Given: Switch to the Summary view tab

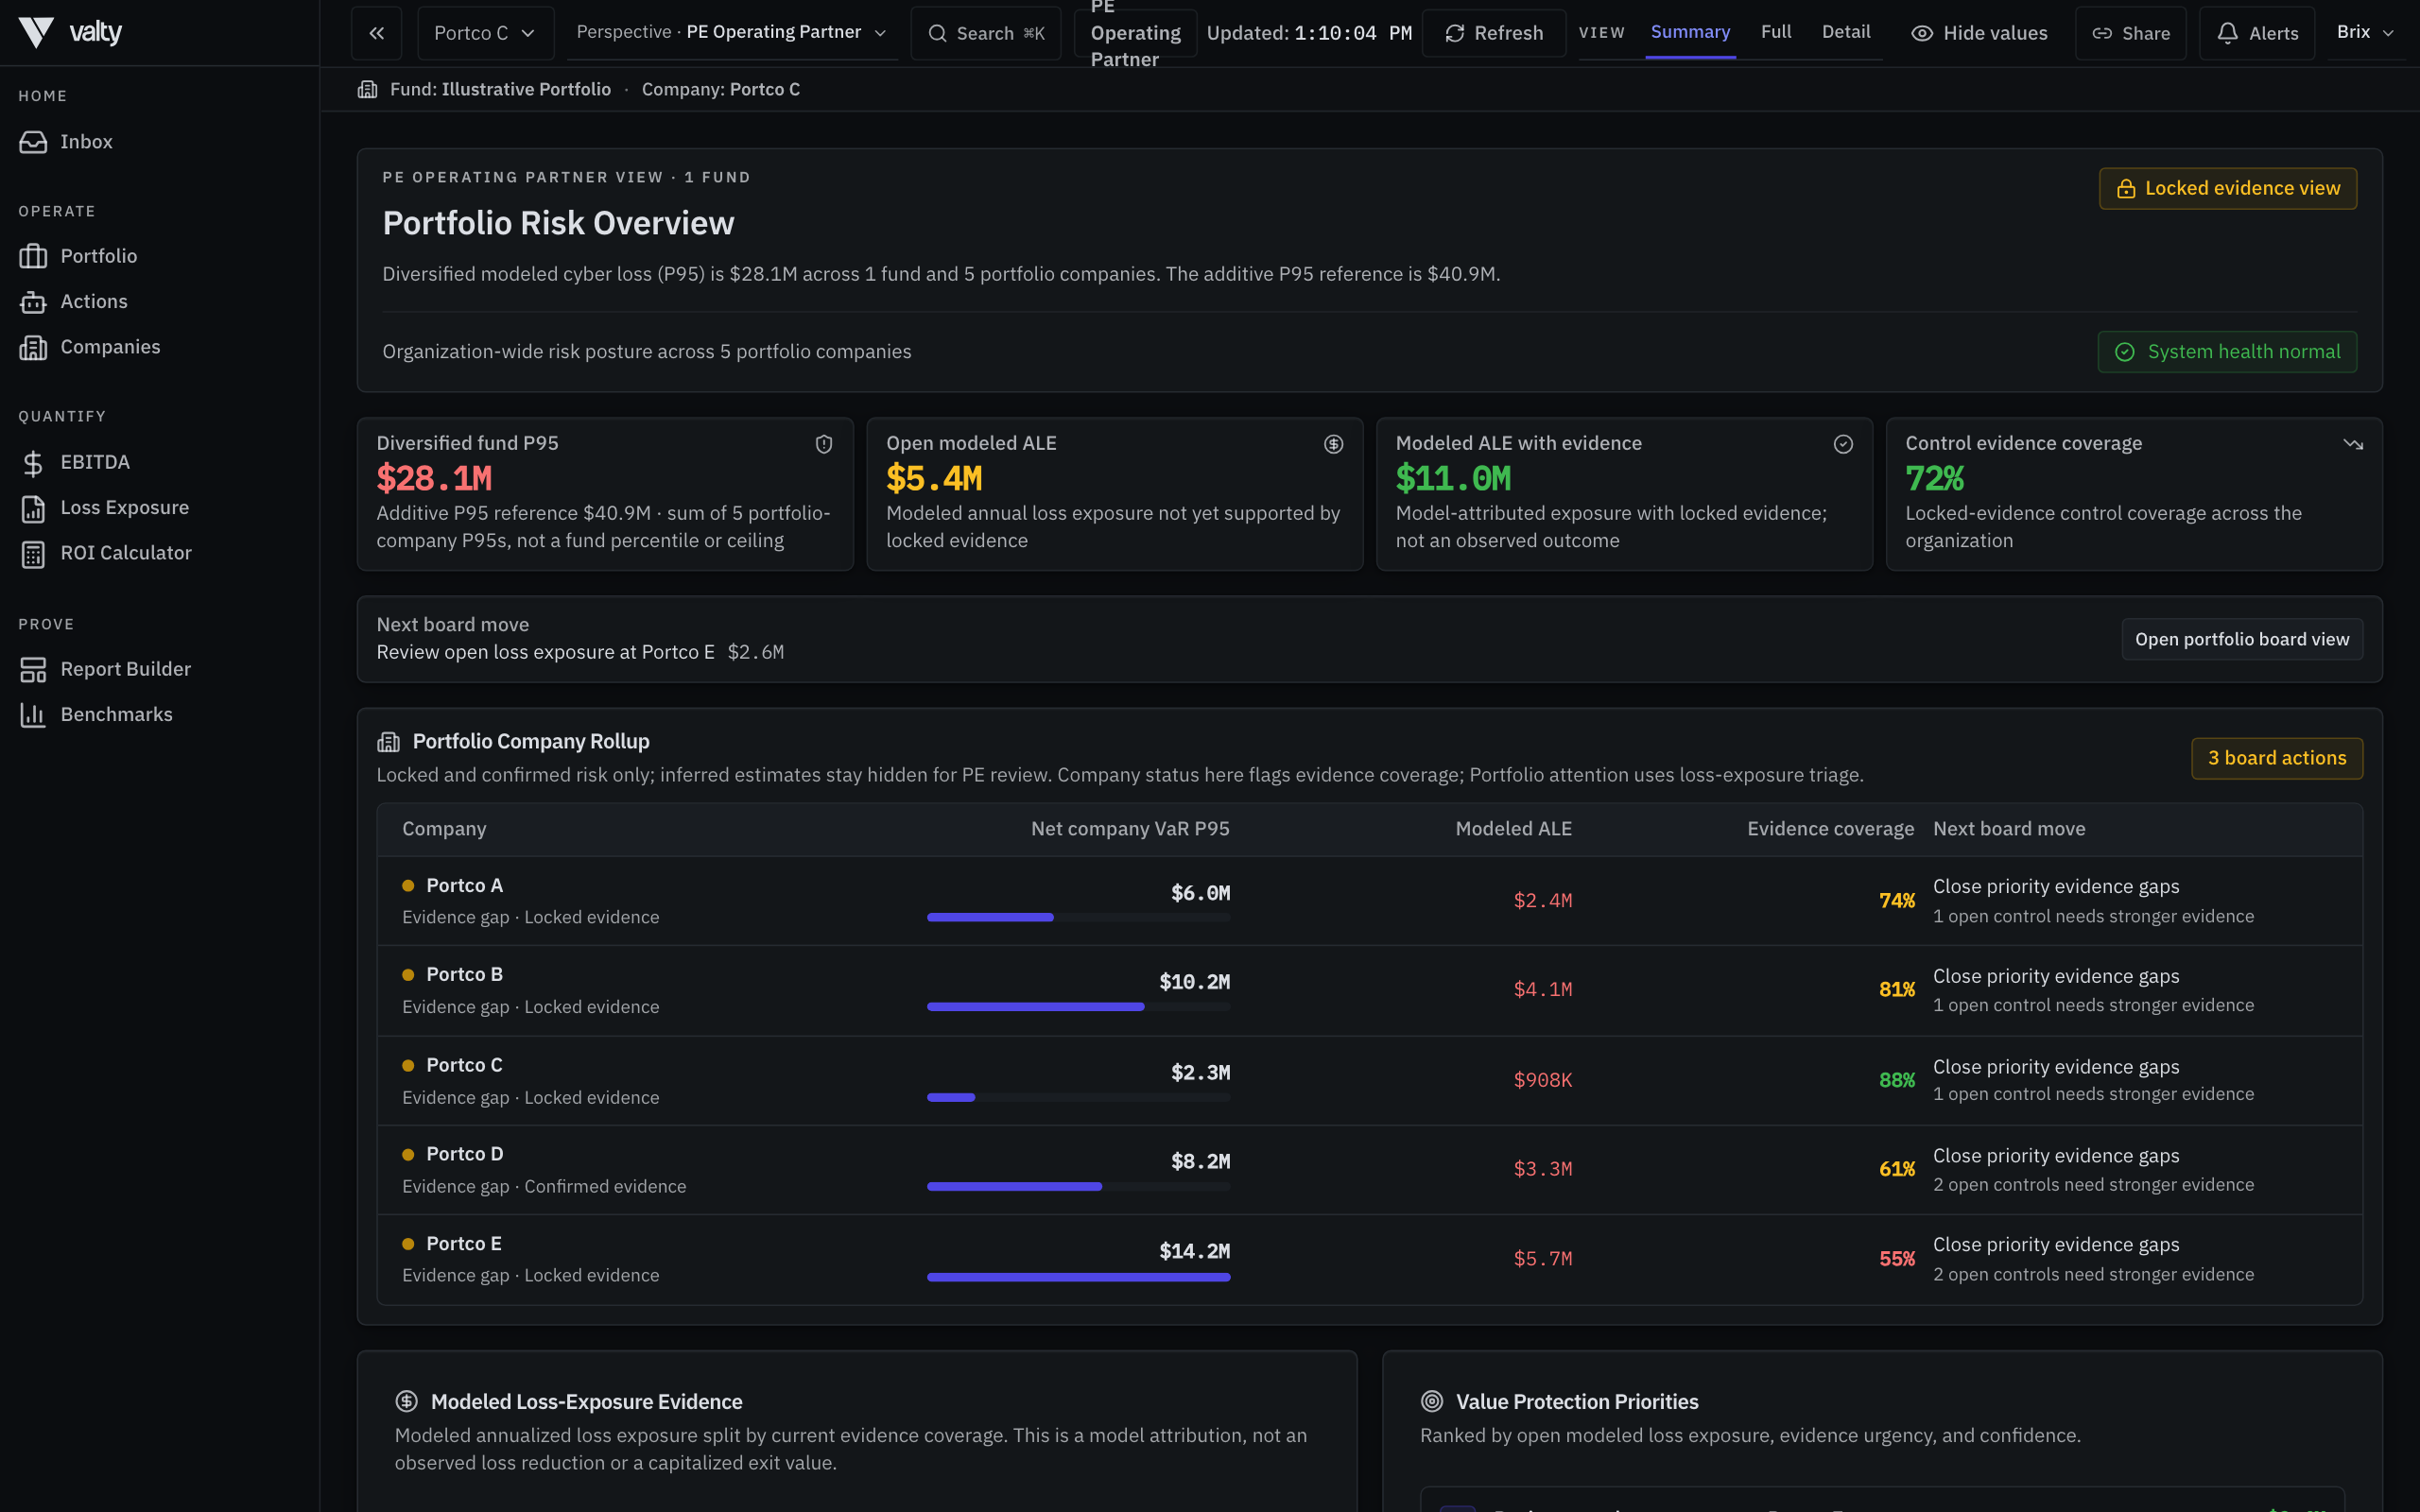Looking at the screenshot, I should point(1690,32).
